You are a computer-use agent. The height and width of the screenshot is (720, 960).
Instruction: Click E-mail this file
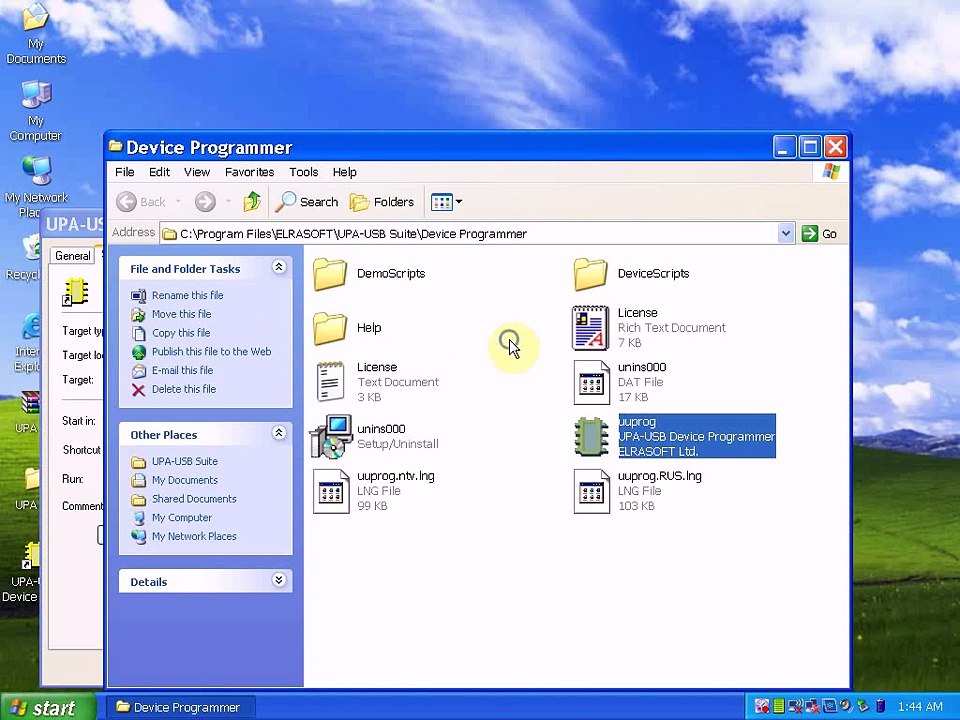coord(182,370)
